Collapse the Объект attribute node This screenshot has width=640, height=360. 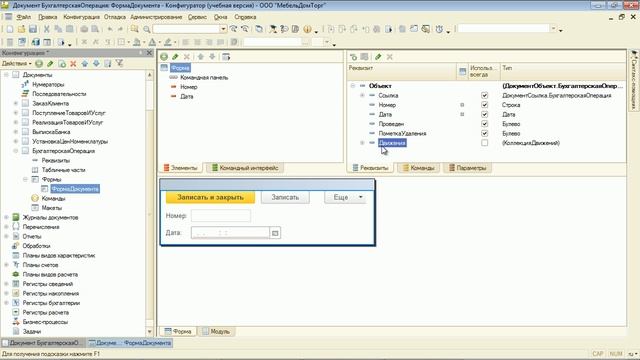tap(353, 86)
